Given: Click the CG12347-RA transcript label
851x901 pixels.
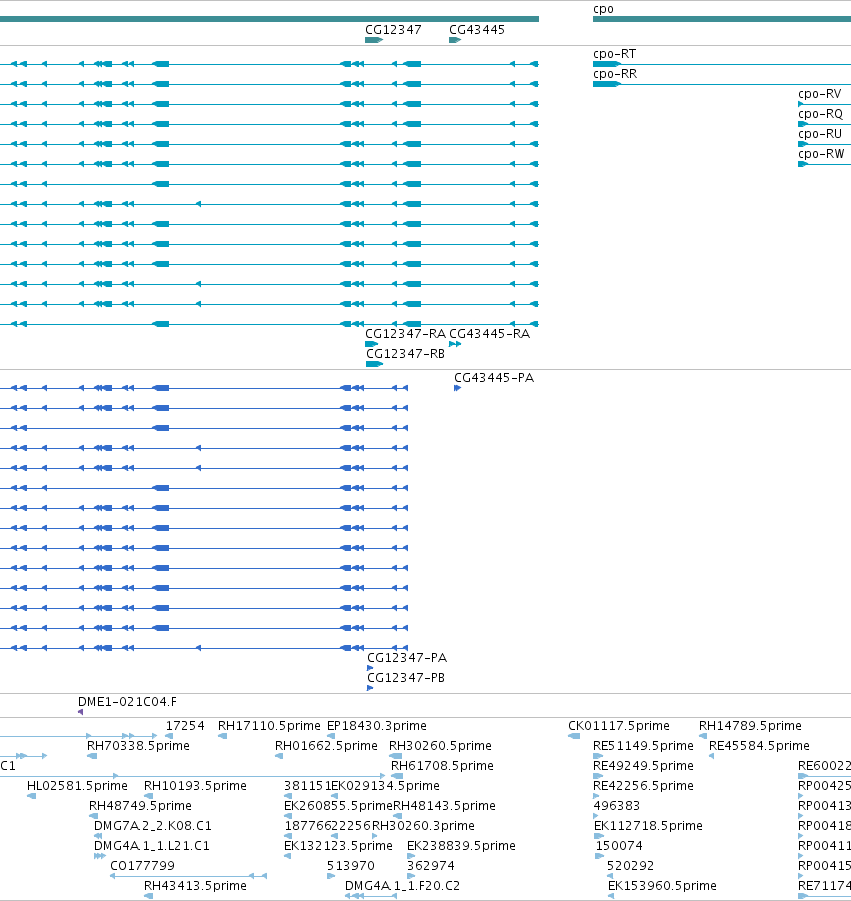Looking at the screenshot, I should click(x=406, y=334).
